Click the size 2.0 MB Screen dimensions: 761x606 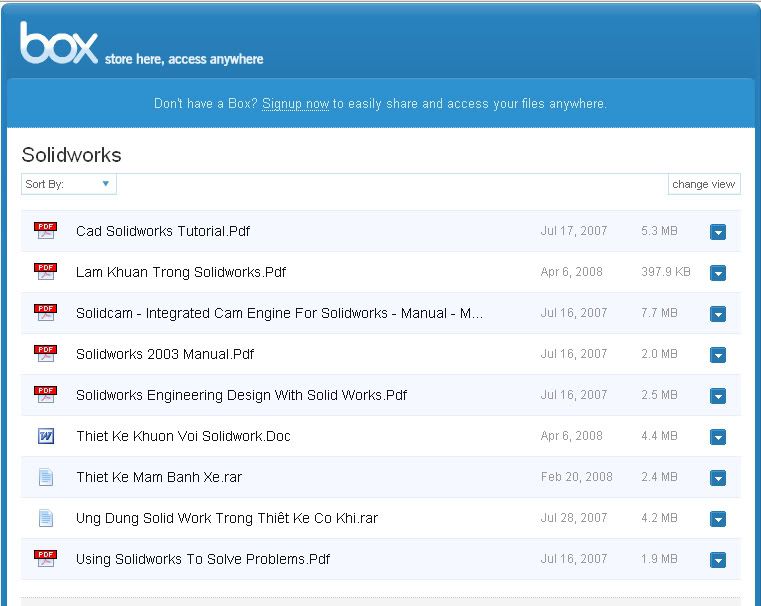[x=659, y=354]
